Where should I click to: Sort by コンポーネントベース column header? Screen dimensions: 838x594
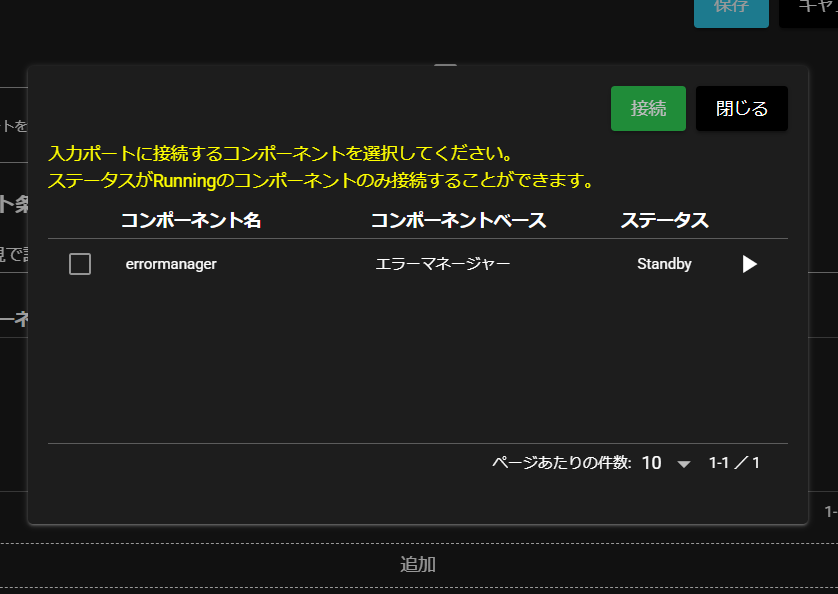pos(458,220)
